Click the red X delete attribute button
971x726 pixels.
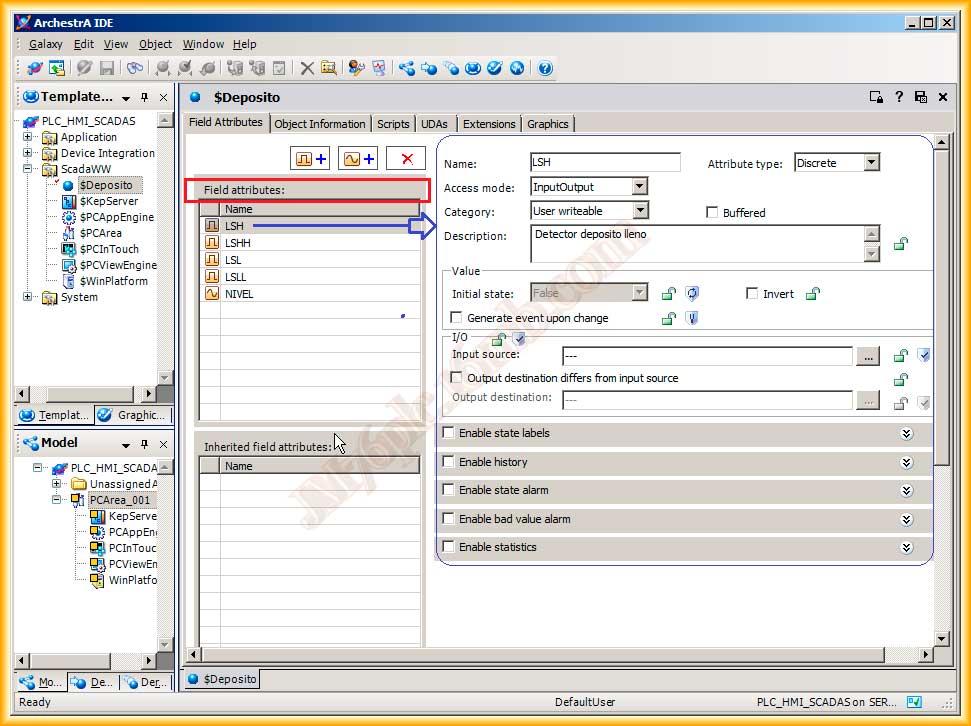click(x=406, y=159)
